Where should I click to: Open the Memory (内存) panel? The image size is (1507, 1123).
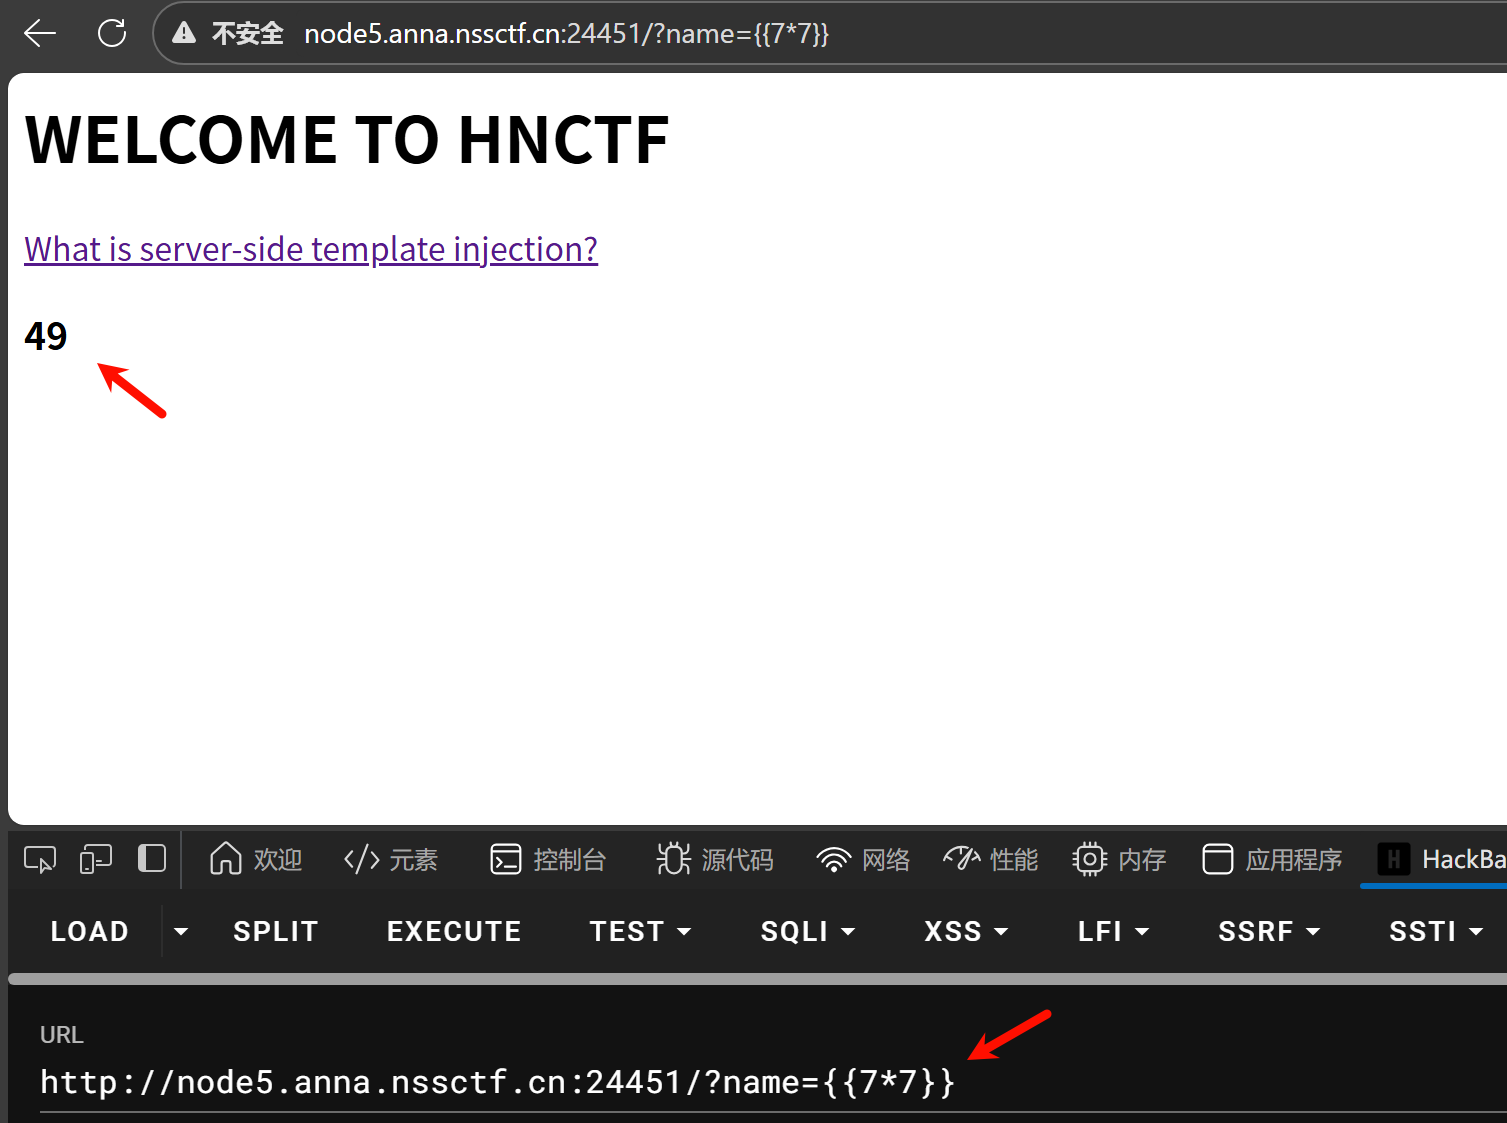(1119, 859)
